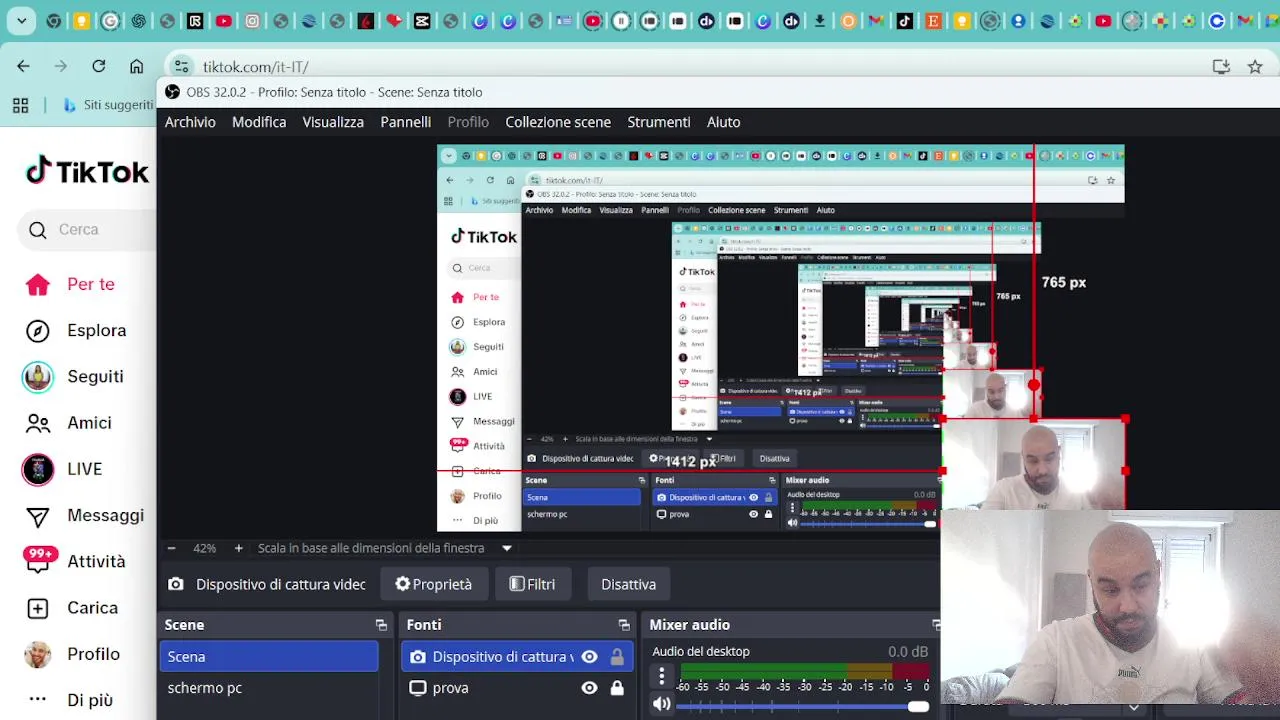Image resolution: width=1280 pixels, height=720 pixels.
Task: Click the TikTok logo
Action: tap(87, 171)
